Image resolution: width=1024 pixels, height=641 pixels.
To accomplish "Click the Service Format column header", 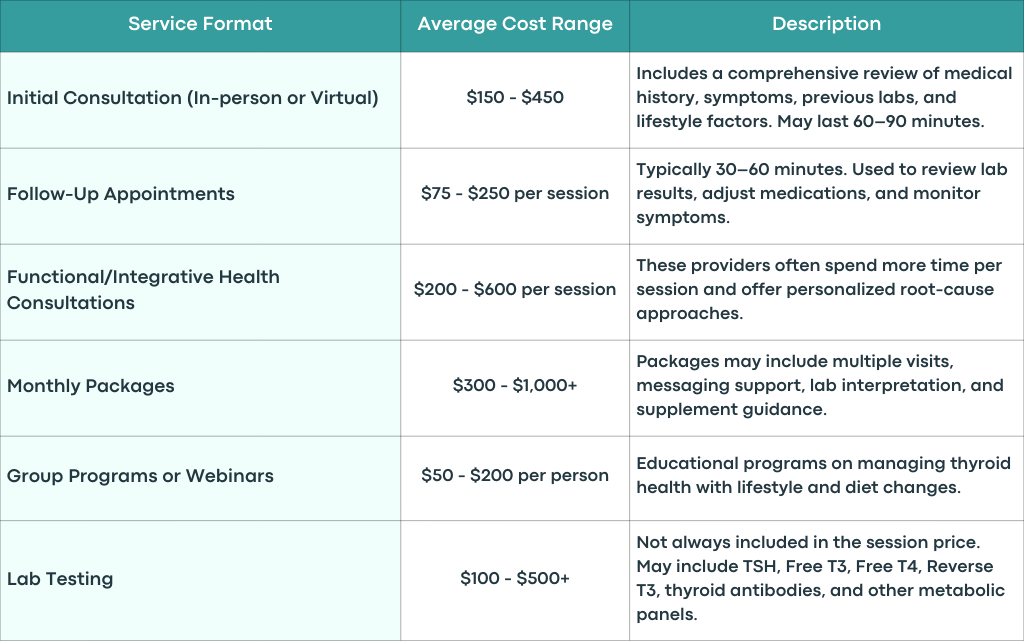I will pyautogui.click(x=200, y=24).
